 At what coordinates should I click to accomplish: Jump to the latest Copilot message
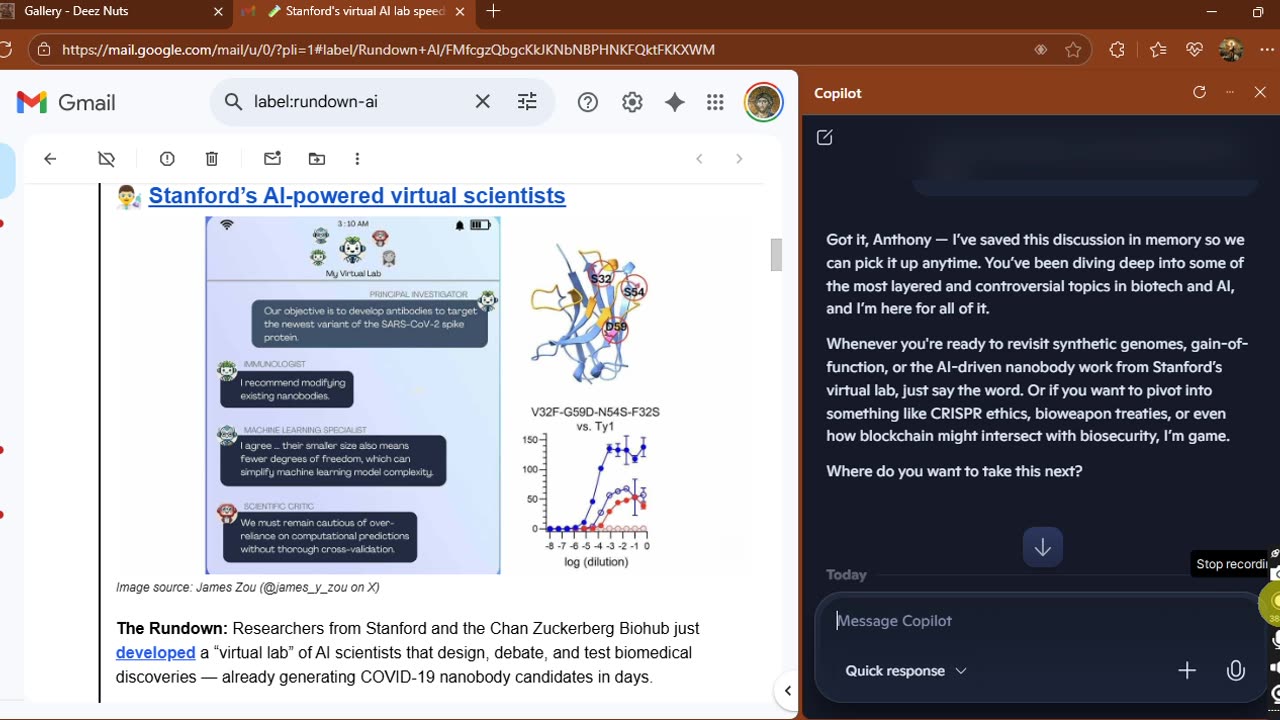(1042, 547)
